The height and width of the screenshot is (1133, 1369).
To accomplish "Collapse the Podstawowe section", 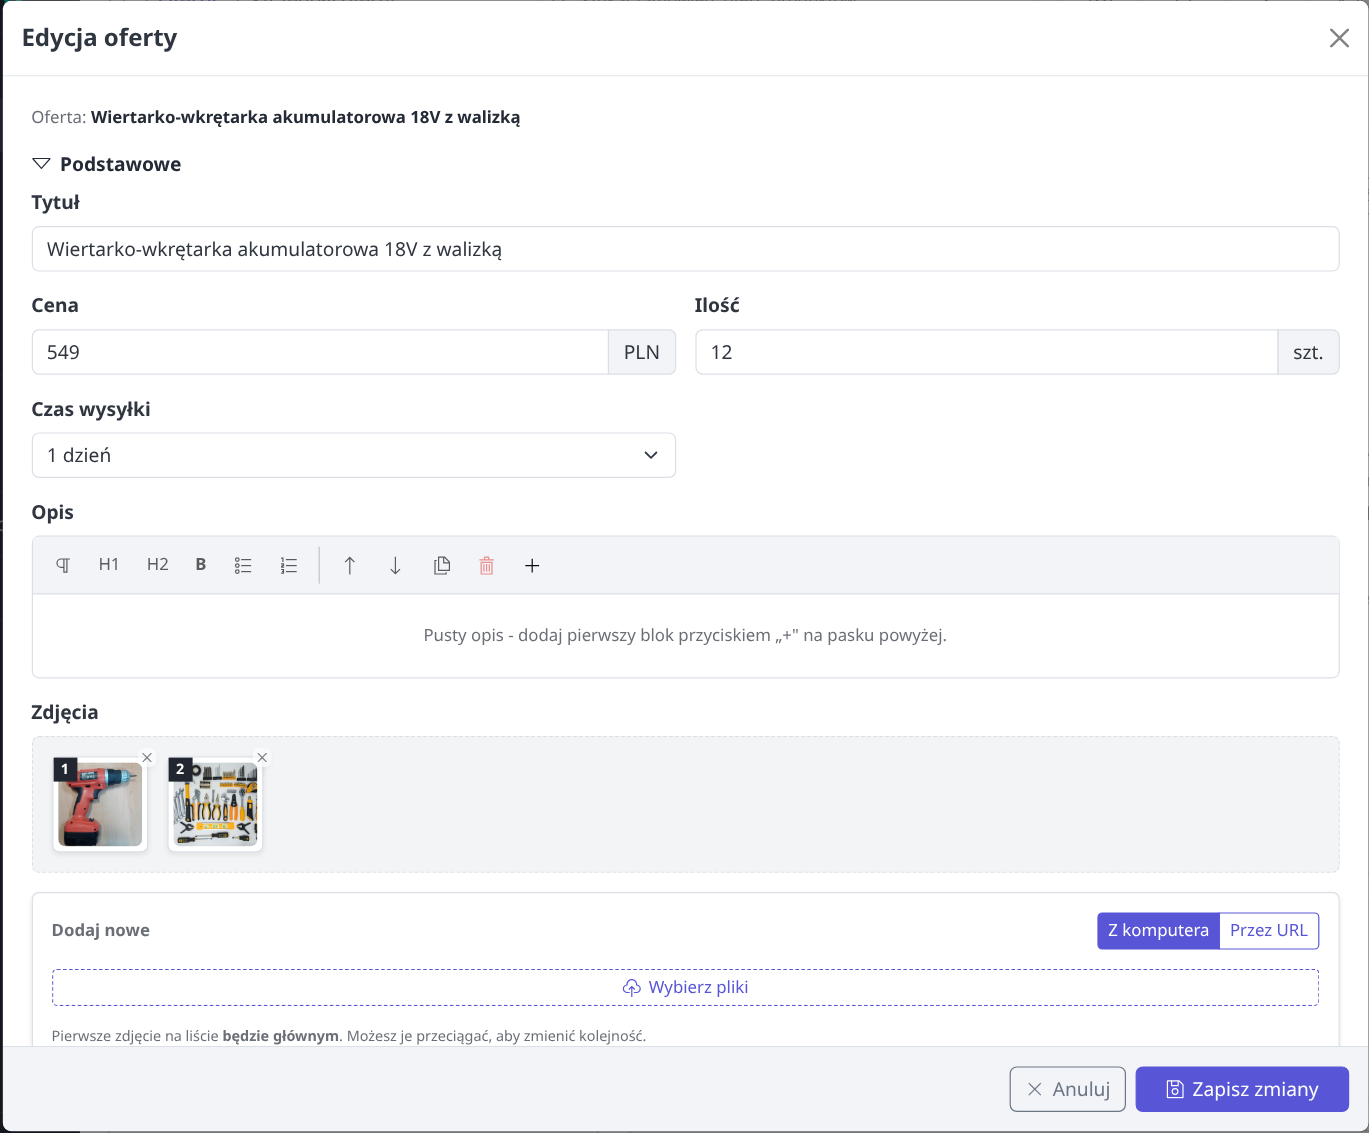I will tap(107, 164).
